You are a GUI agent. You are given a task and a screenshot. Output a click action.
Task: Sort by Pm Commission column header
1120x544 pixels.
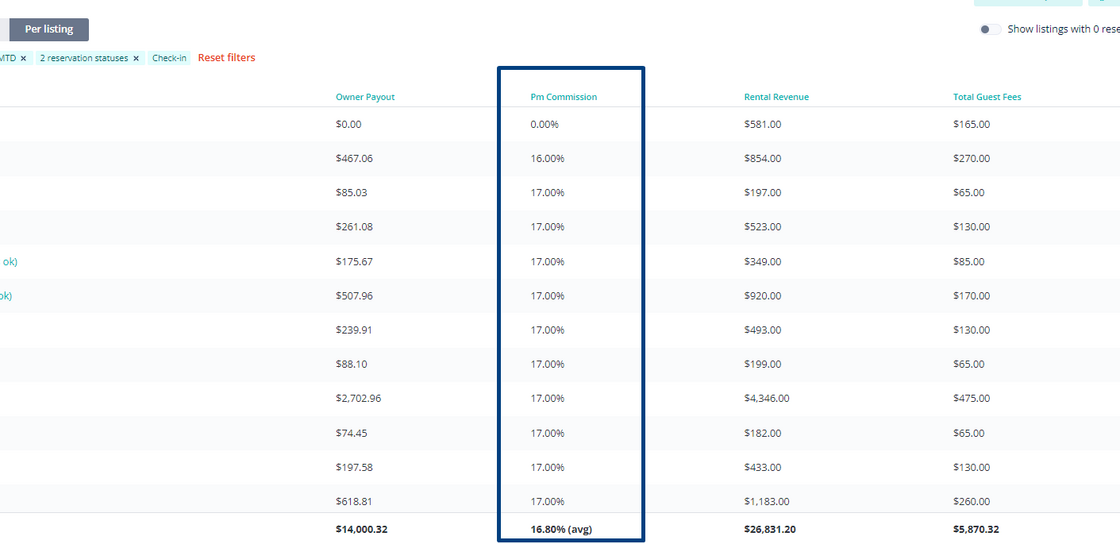coord(564,97)
